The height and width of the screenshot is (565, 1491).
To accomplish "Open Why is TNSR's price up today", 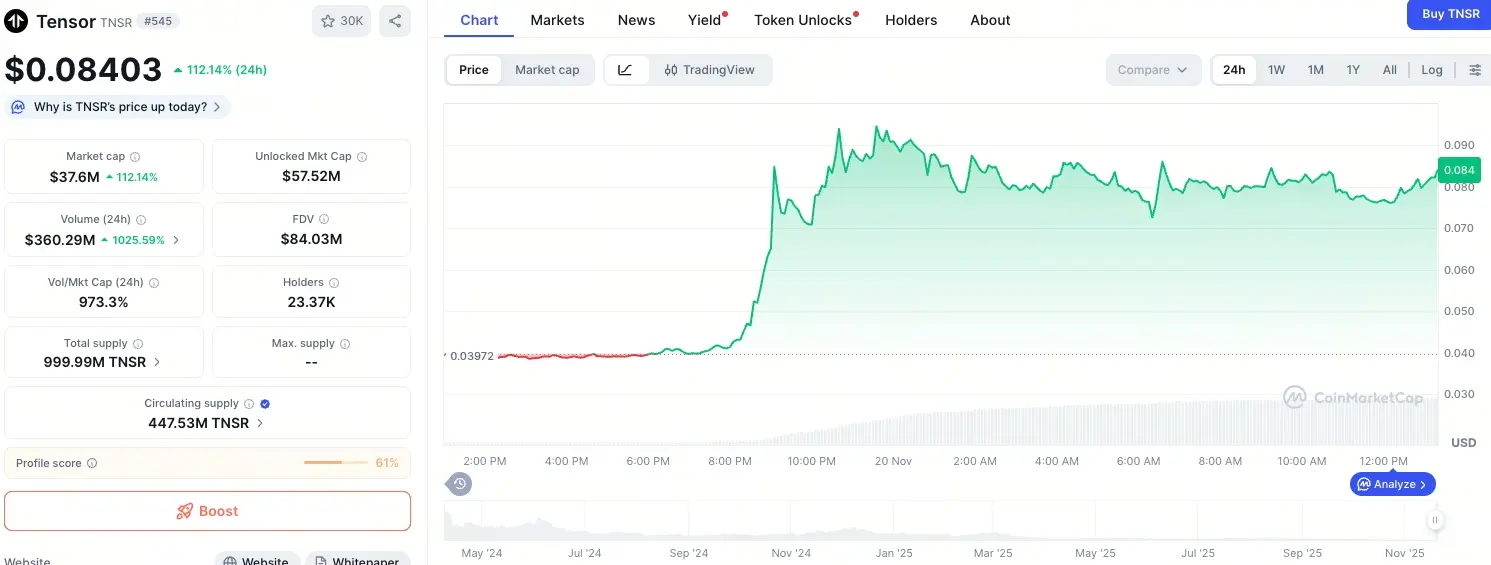I will (119, 107).
